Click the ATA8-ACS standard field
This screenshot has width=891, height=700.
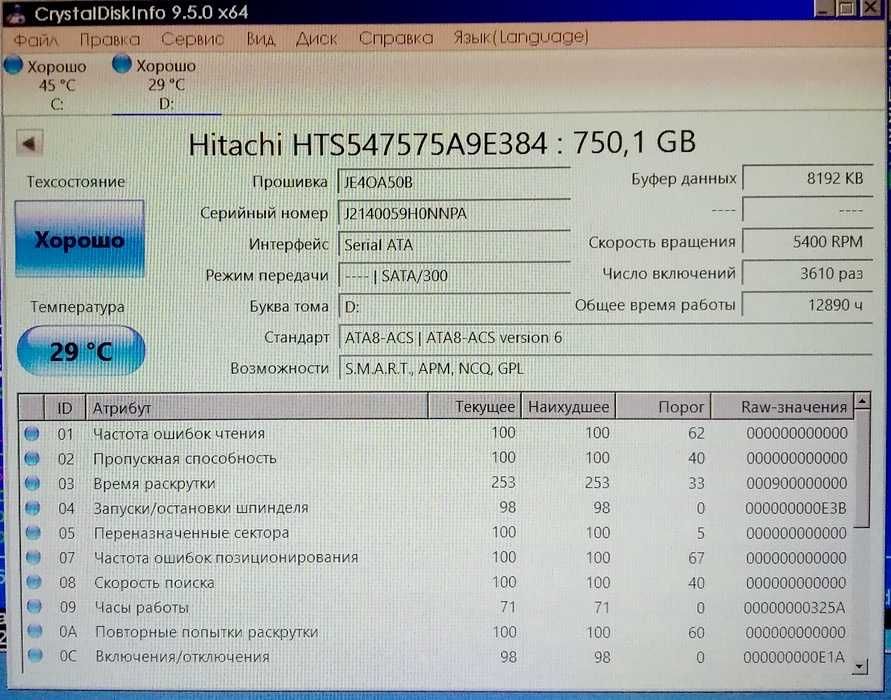click(605, 338)
